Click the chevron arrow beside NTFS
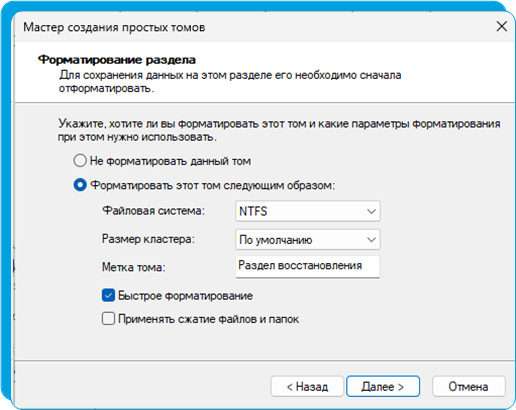 point(371,211)
